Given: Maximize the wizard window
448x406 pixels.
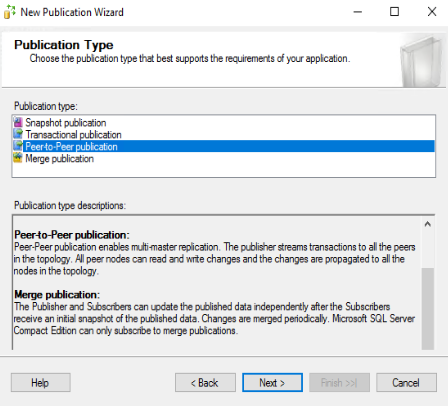Looking at the screenshot, I should coord(394,12).
